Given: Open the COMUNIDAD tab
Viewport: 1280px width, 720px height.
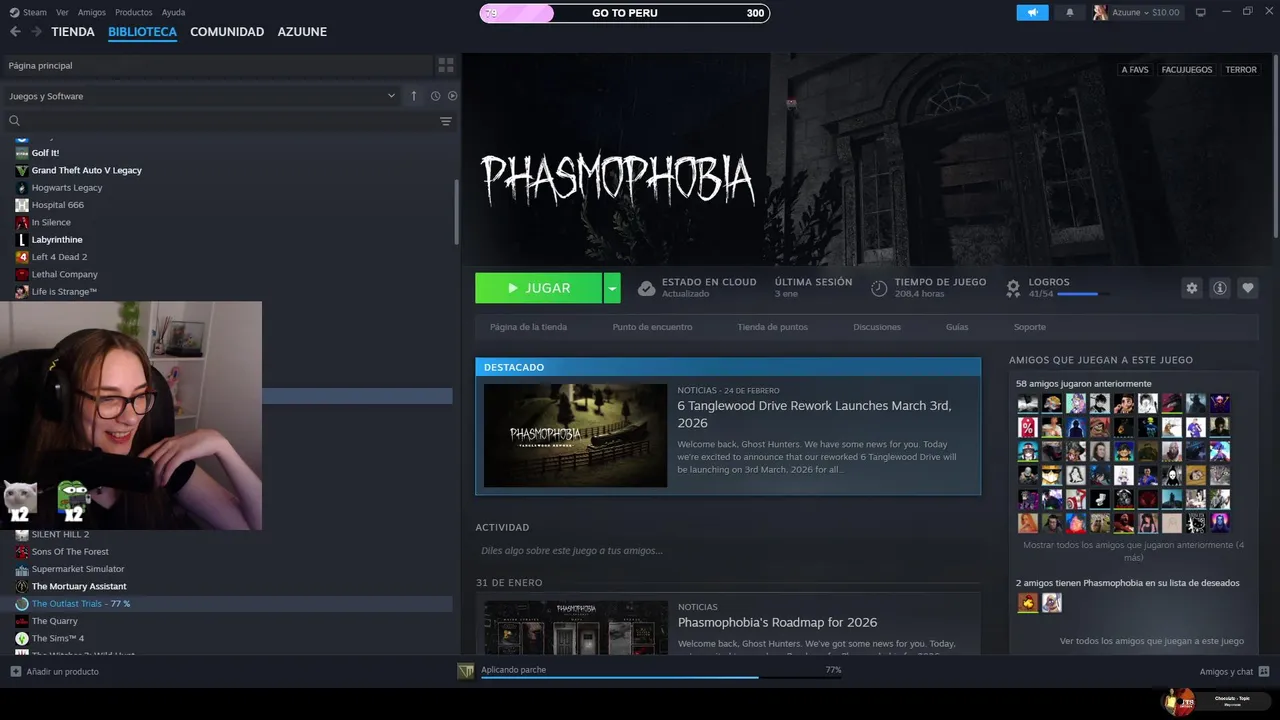Looking at the screenshot, I should point(227,32).
